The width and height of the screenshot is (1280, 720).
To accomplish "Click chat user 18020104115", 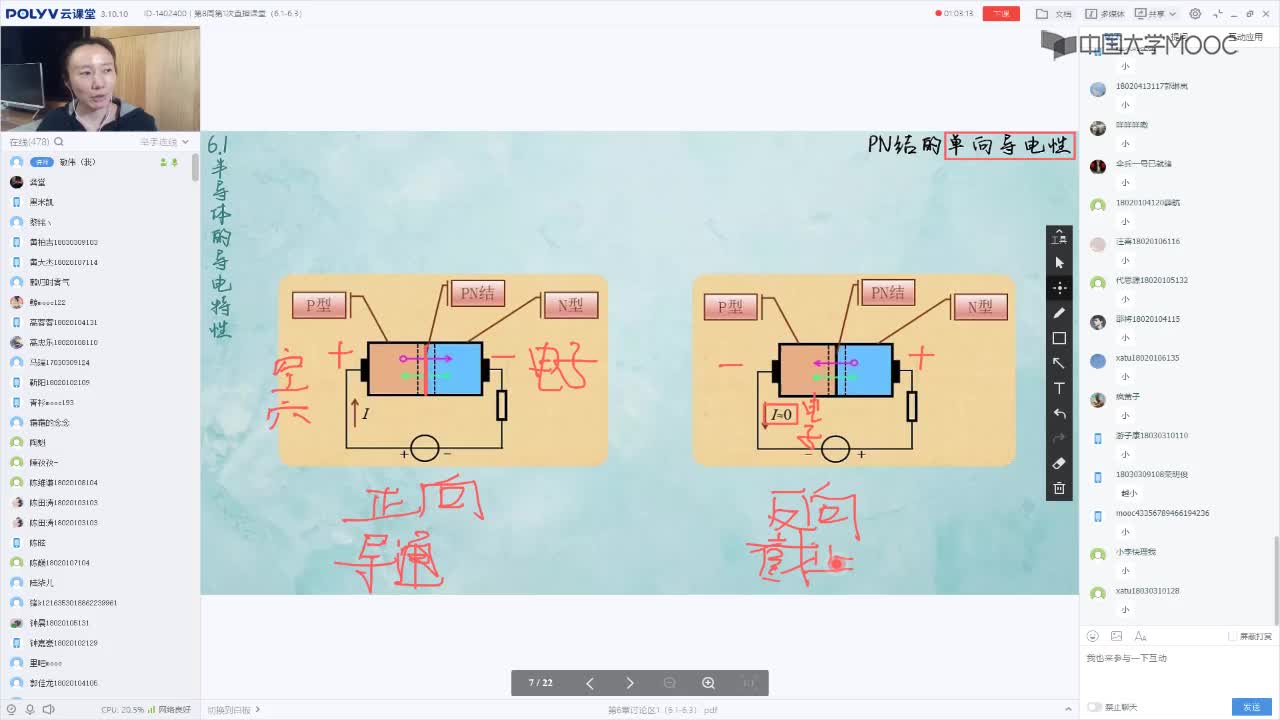I will (x=1148, y=319).
